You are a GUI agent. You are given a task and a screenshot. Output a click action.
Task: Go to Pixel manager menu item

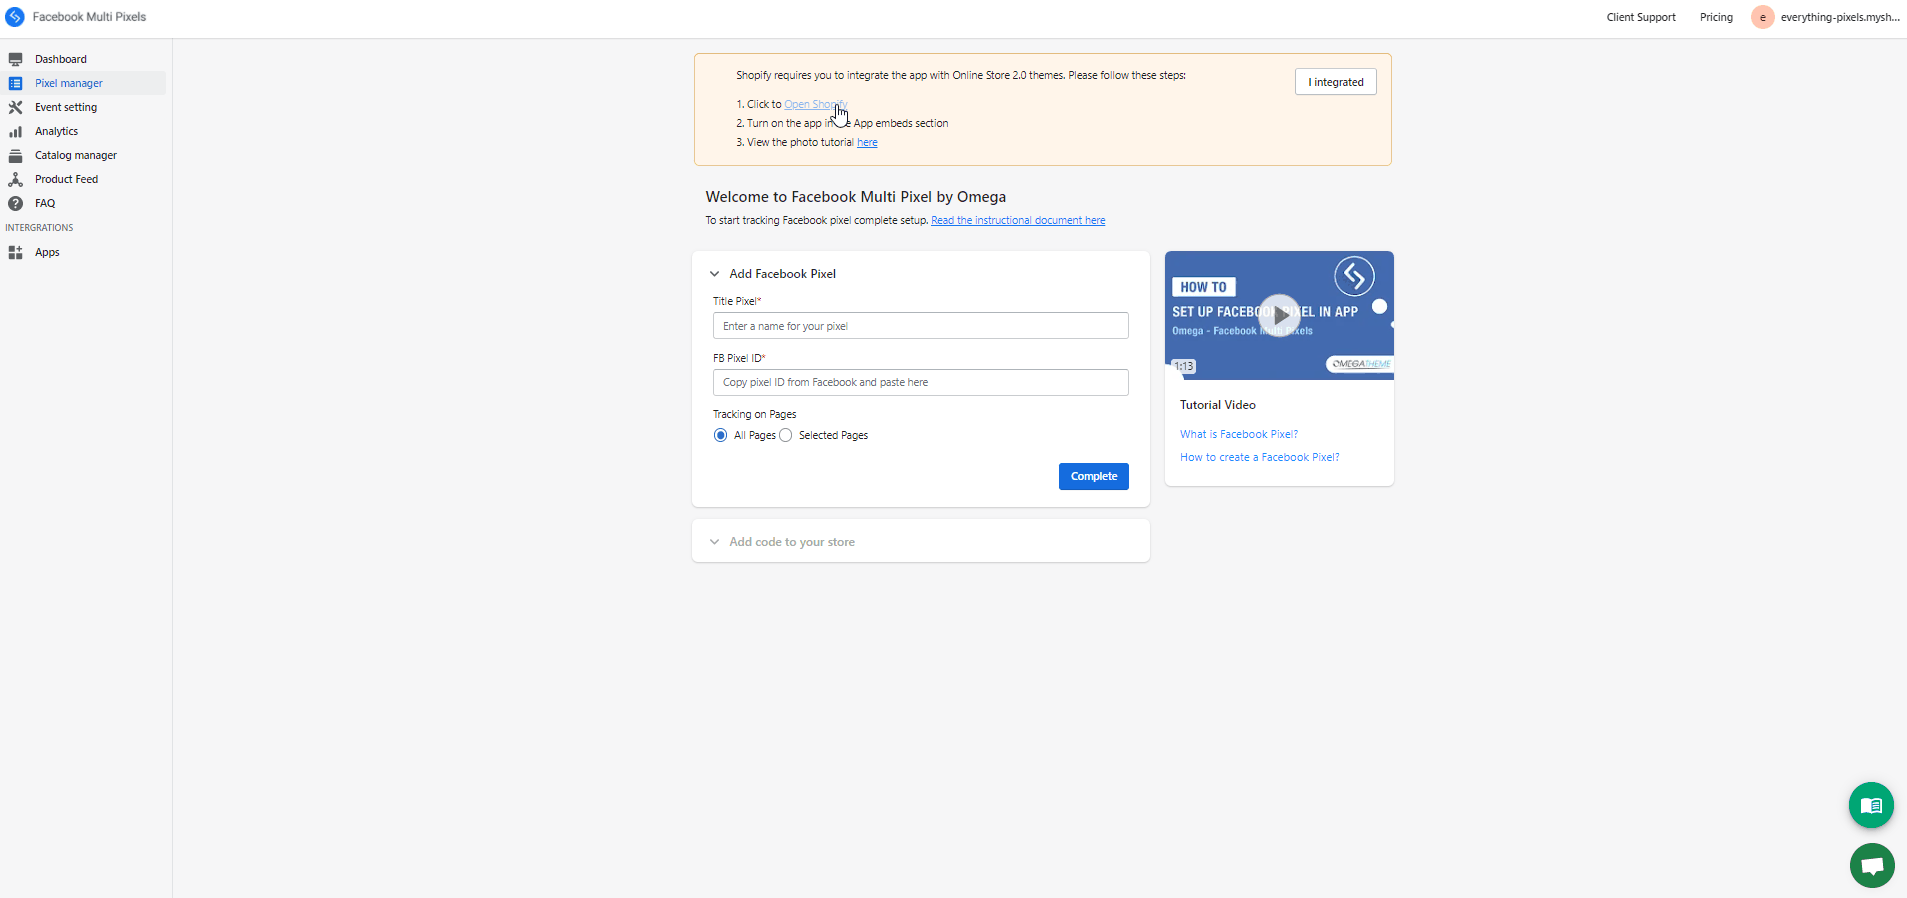69,84
